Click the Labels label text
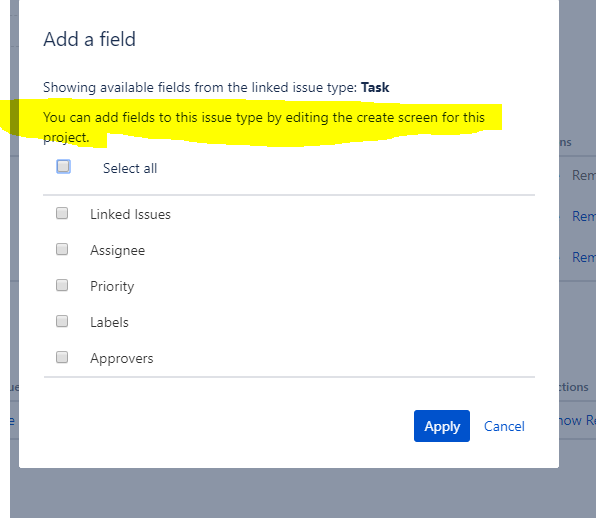Screen dimensions: 596x518 coord(109,322)
